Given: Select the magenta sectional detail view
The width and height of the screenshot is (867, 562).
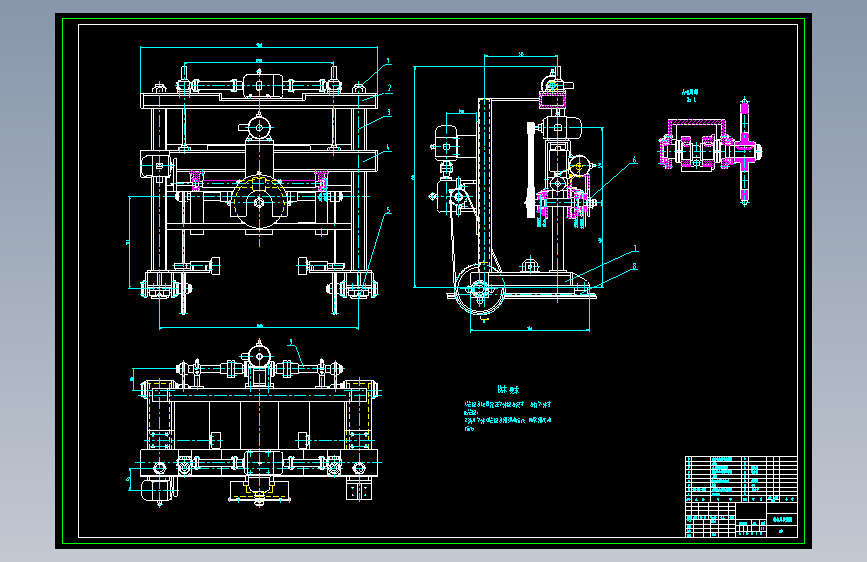Looking at the screenshot, I should coord(711,152).
